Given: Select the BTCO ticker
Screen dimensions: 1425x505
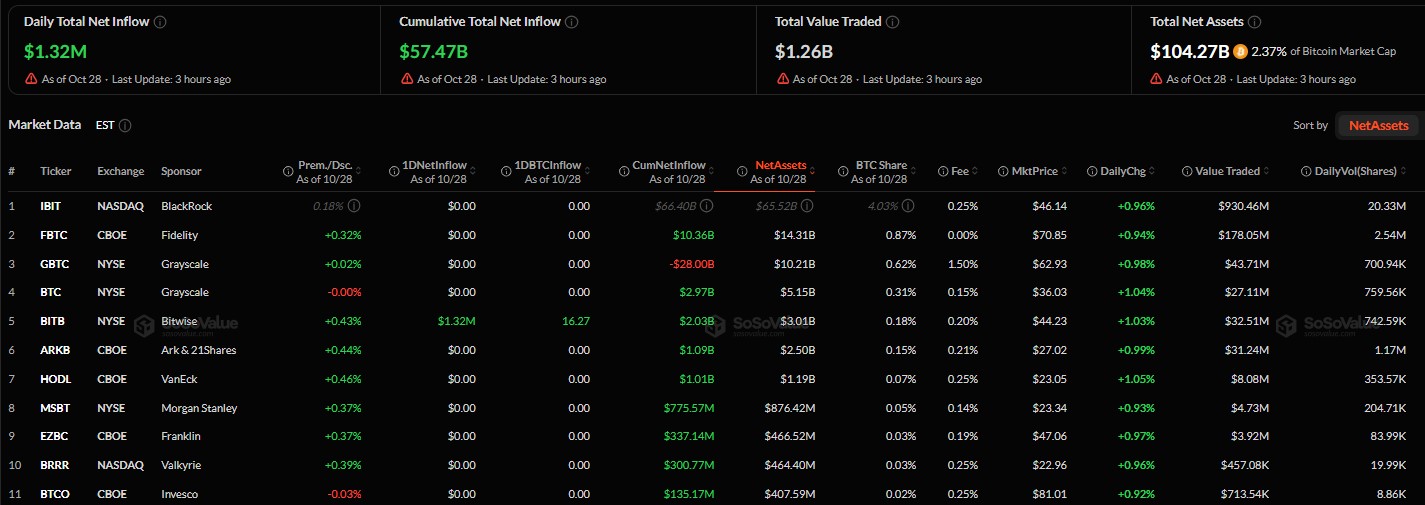Looking at the screenshot, I should [x=54, y=494].
